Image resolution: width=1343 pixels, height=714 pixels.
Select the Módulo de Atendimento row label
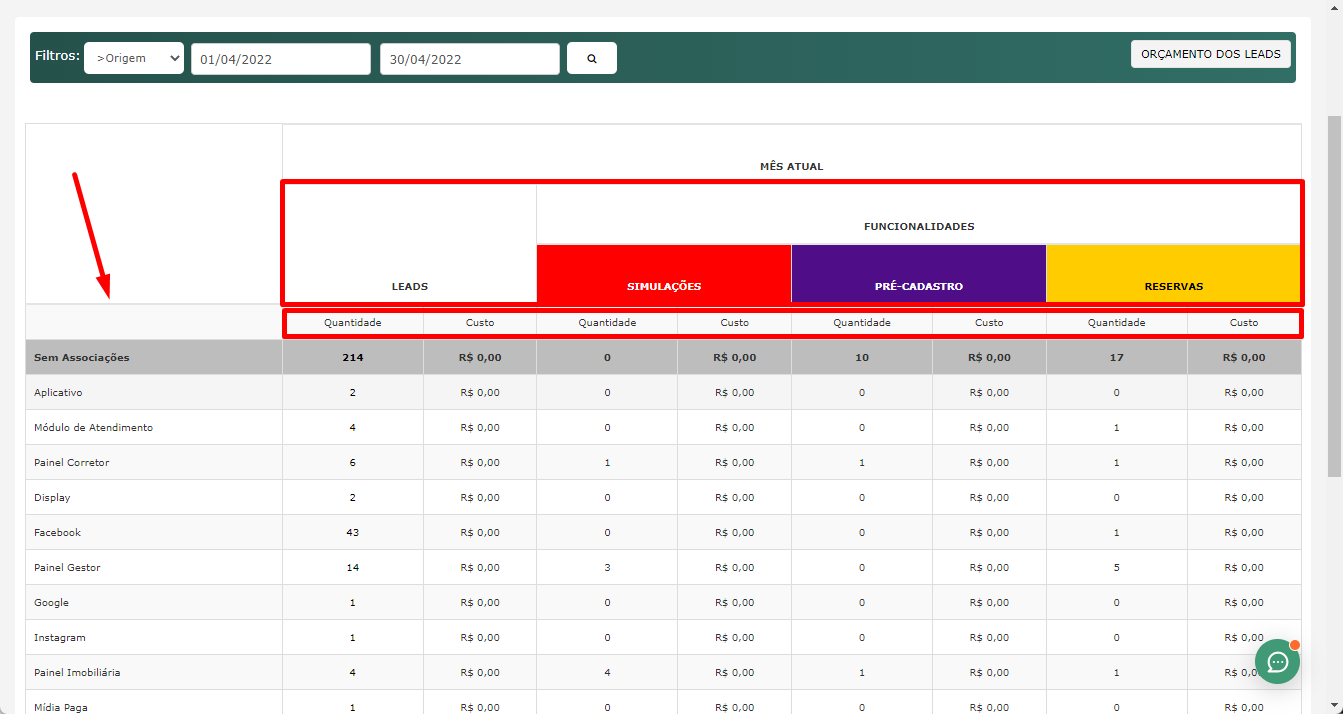pos(93,427)
